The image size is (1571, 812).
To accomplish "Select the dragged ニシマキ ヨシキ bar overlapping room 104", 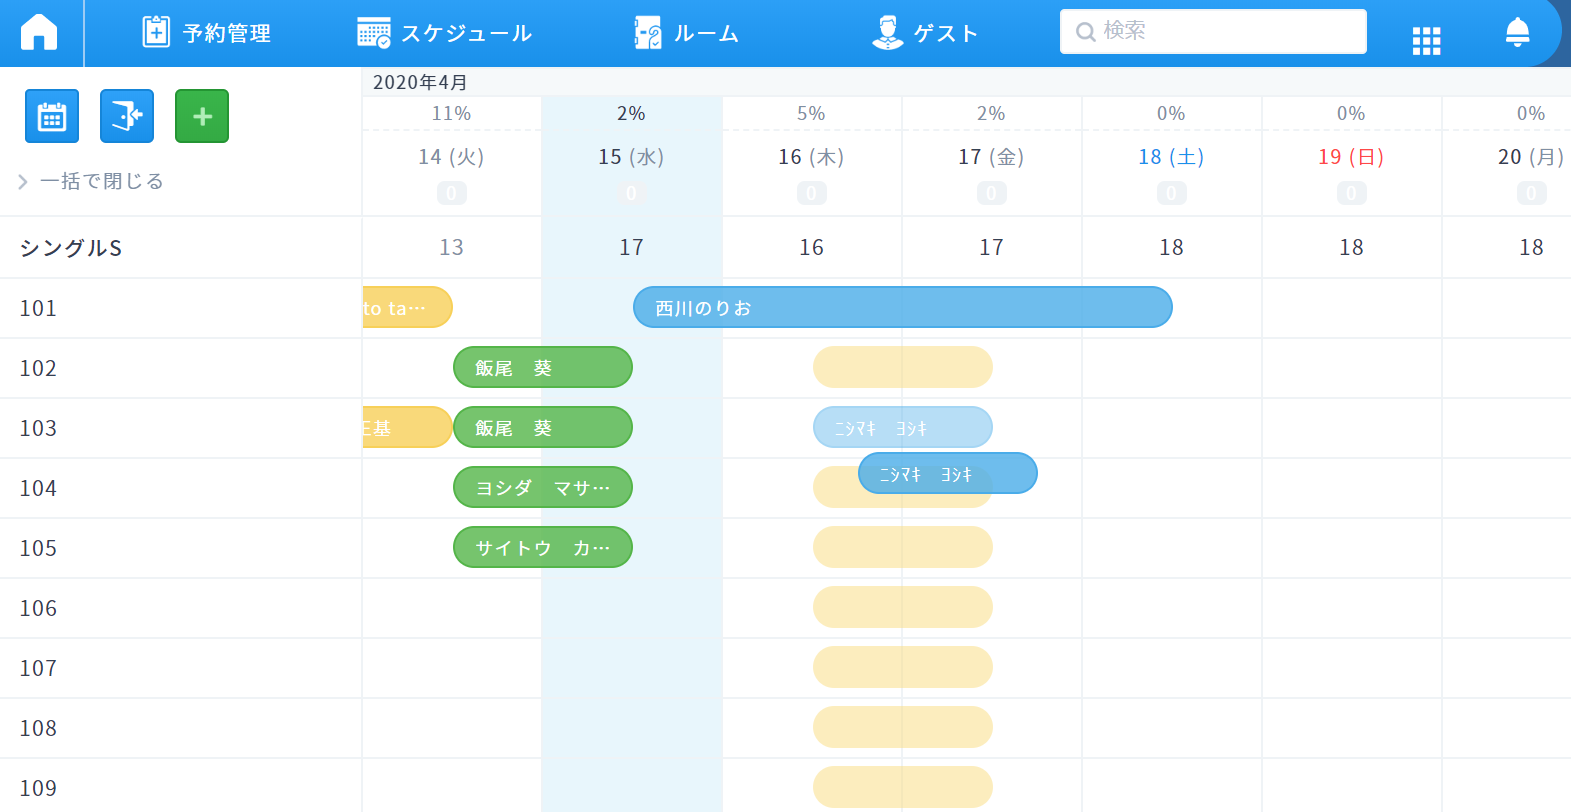I will (x=948, y=473).
